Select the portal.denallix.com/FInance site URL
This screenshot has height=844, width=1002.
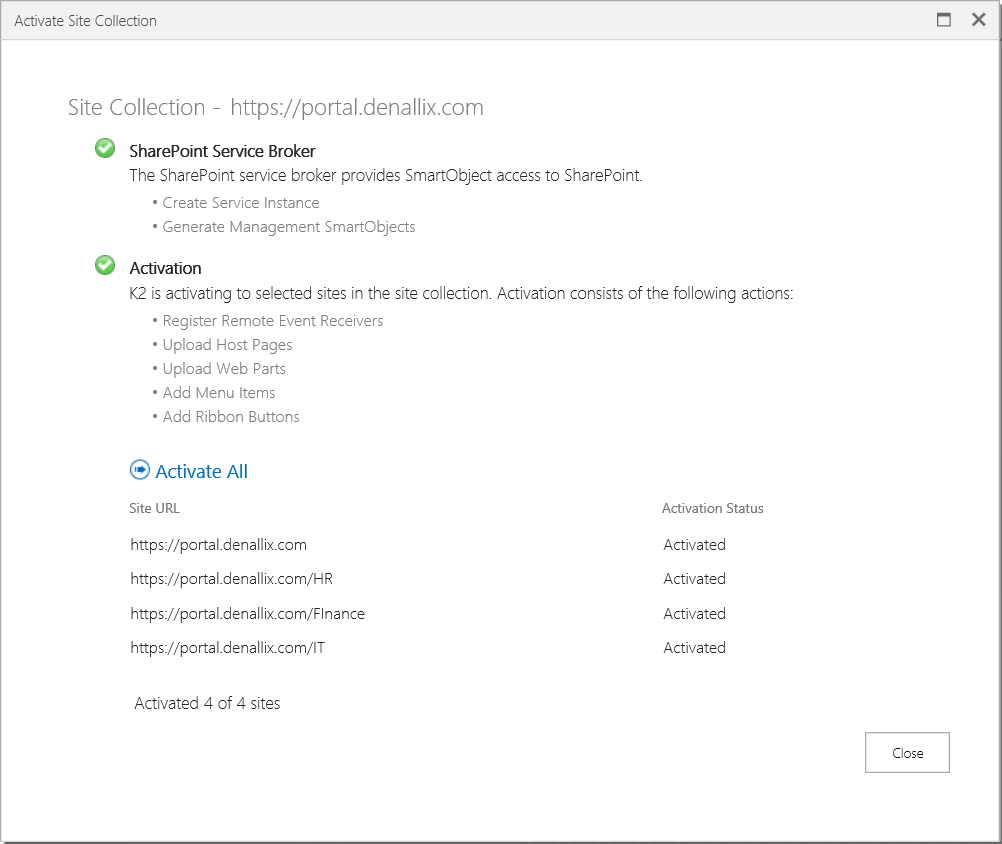(247, 614)
